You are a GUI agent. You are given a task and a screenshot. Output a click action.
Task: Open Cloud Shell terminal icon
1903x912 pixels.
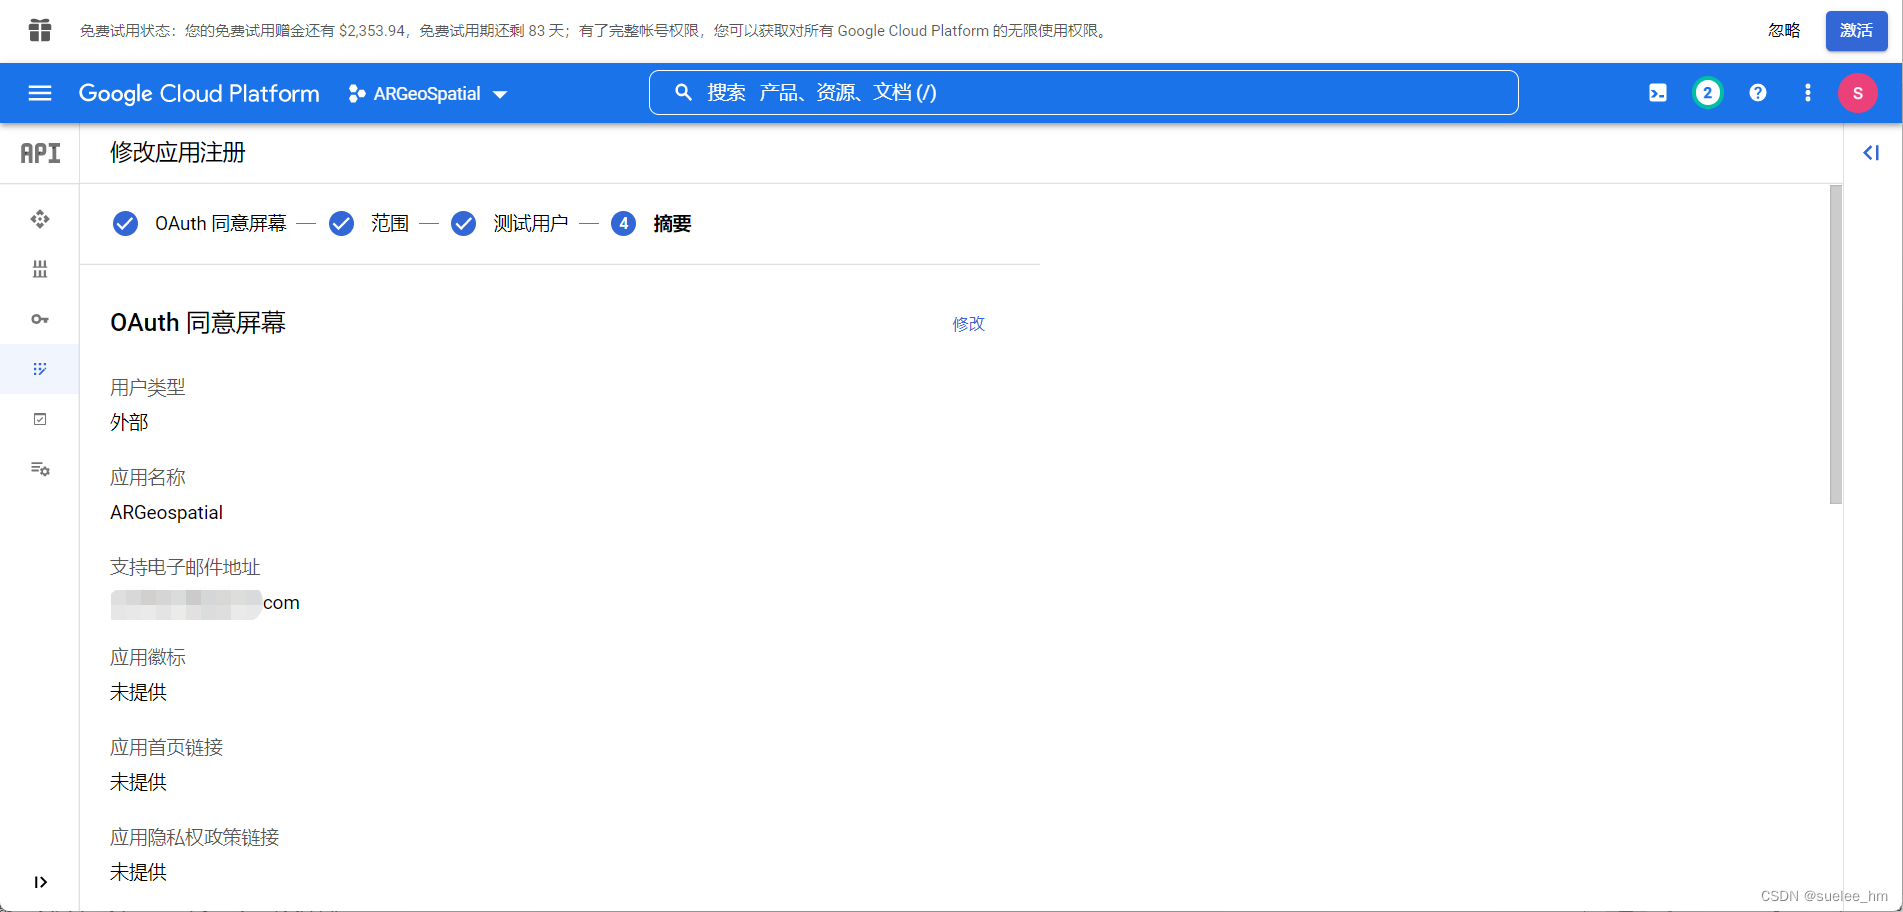pos(1658,93)
